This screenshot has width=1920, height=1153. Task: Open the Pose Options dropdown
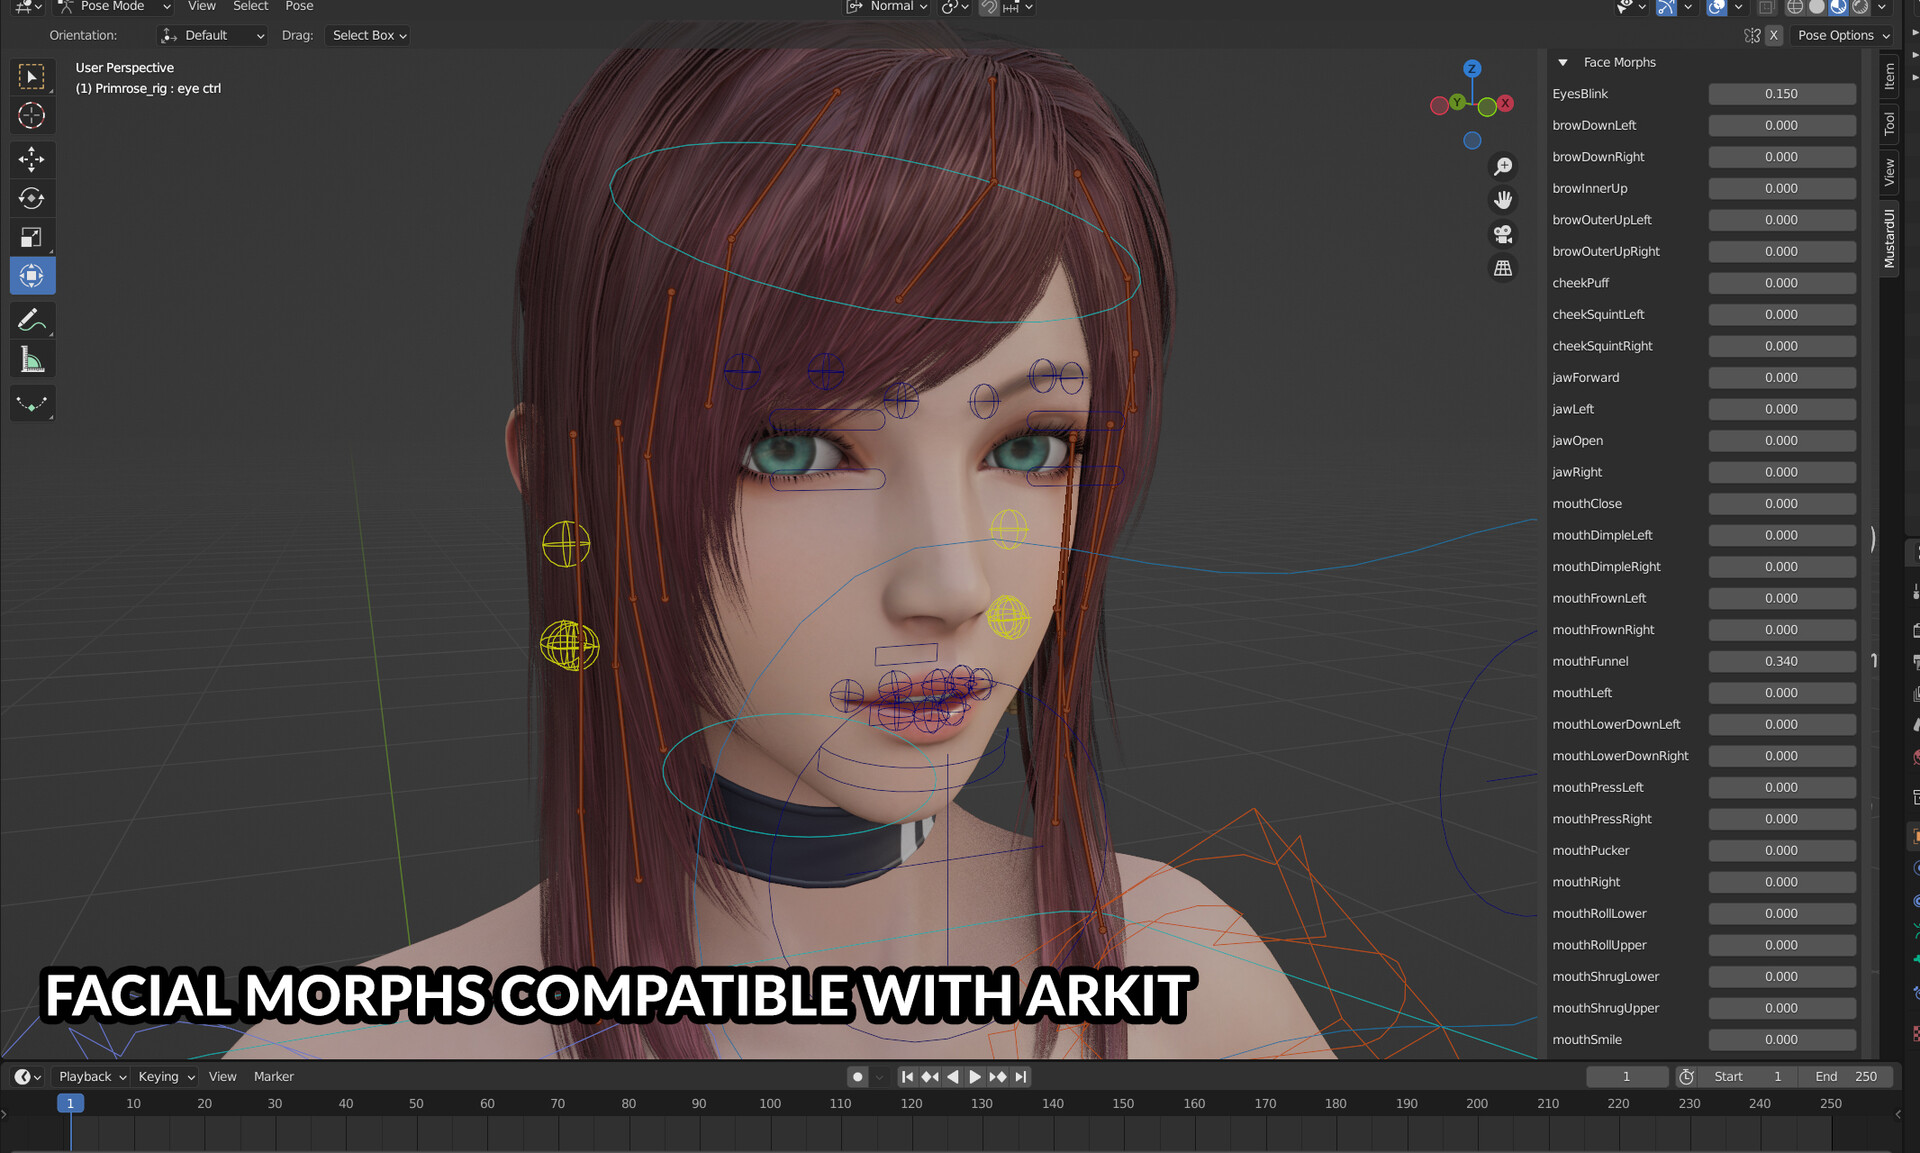[x=1842, y=35]
